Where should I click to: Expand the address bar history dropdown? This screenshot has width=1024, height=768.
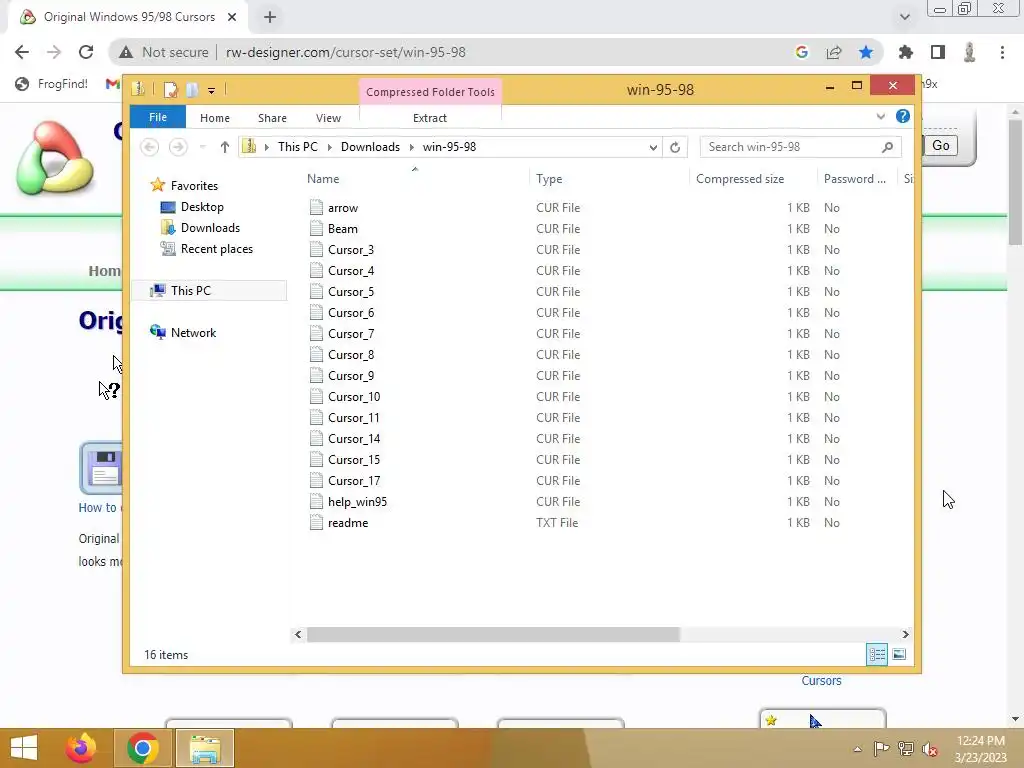pos(653,148)
